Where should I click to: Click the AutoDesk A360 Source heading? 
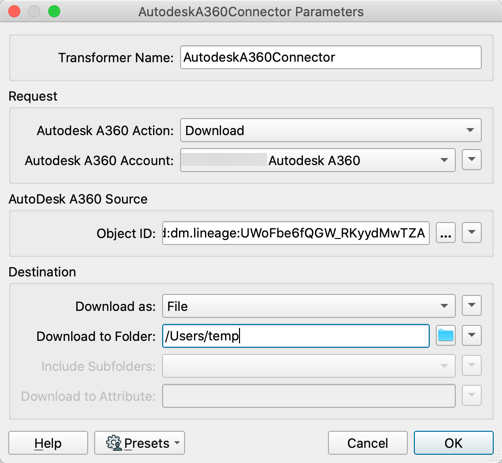point(78,199)
